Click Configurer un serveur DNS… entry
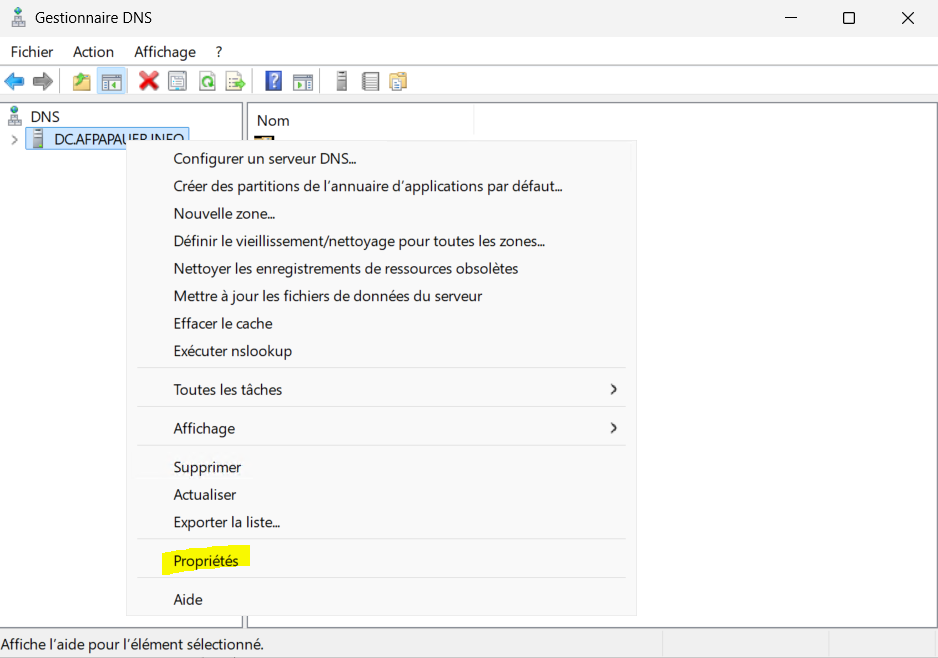Screen dimensions: 938x658 [265, 158]
